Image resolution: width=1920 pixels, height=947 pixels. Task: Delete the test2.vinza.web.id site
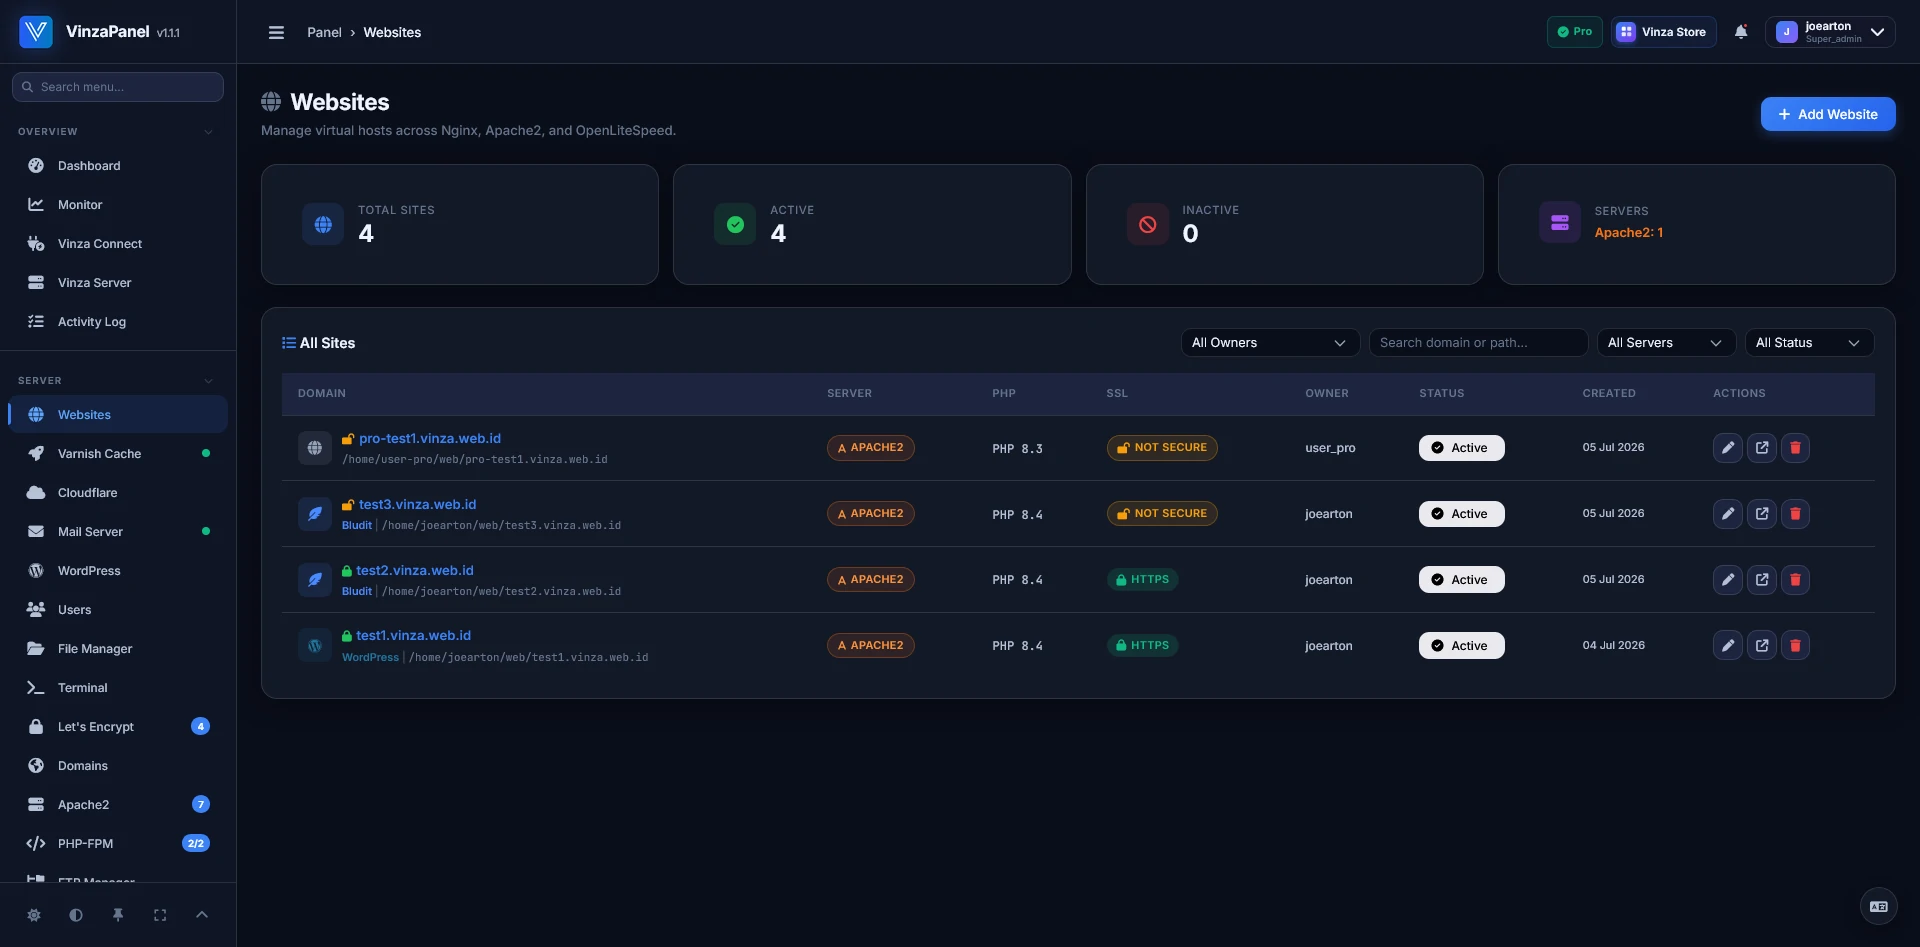coord(1795,580)
